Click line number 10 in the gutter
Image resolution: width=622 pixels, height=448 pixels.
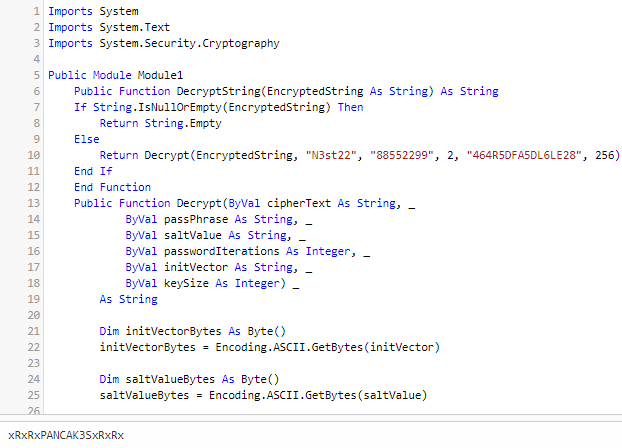34,155
